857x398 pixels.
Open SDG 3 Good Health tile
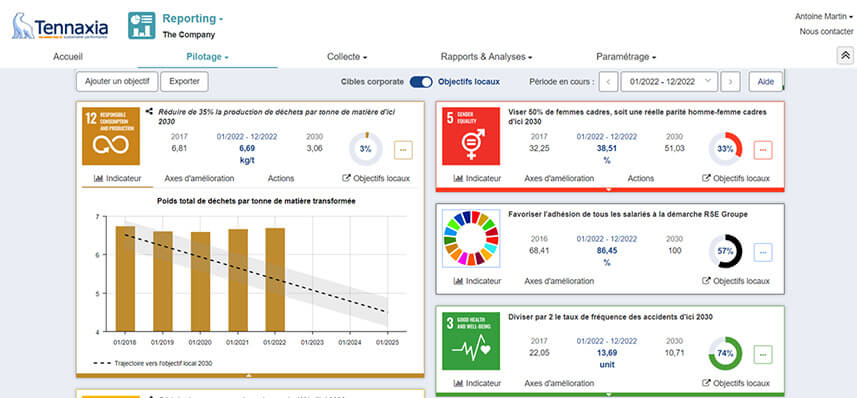471,341
